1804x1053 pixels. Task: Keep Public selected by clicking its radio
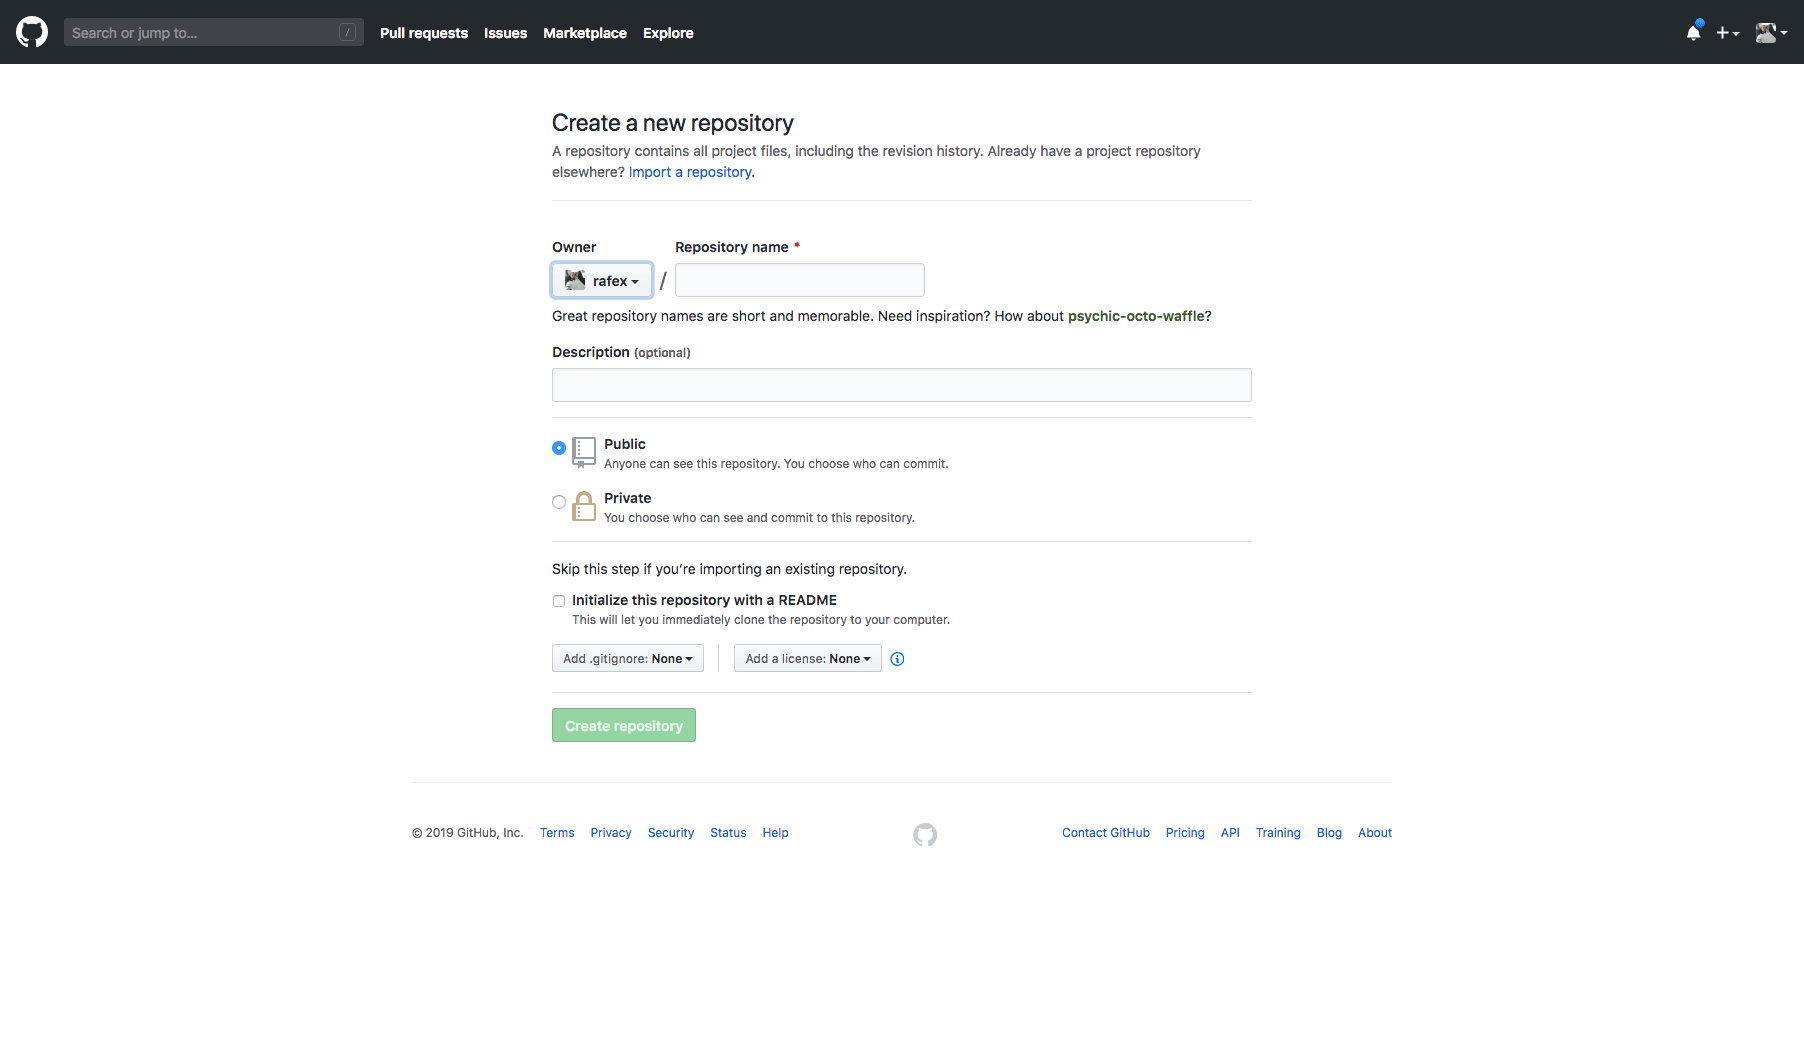coord(559,448)
